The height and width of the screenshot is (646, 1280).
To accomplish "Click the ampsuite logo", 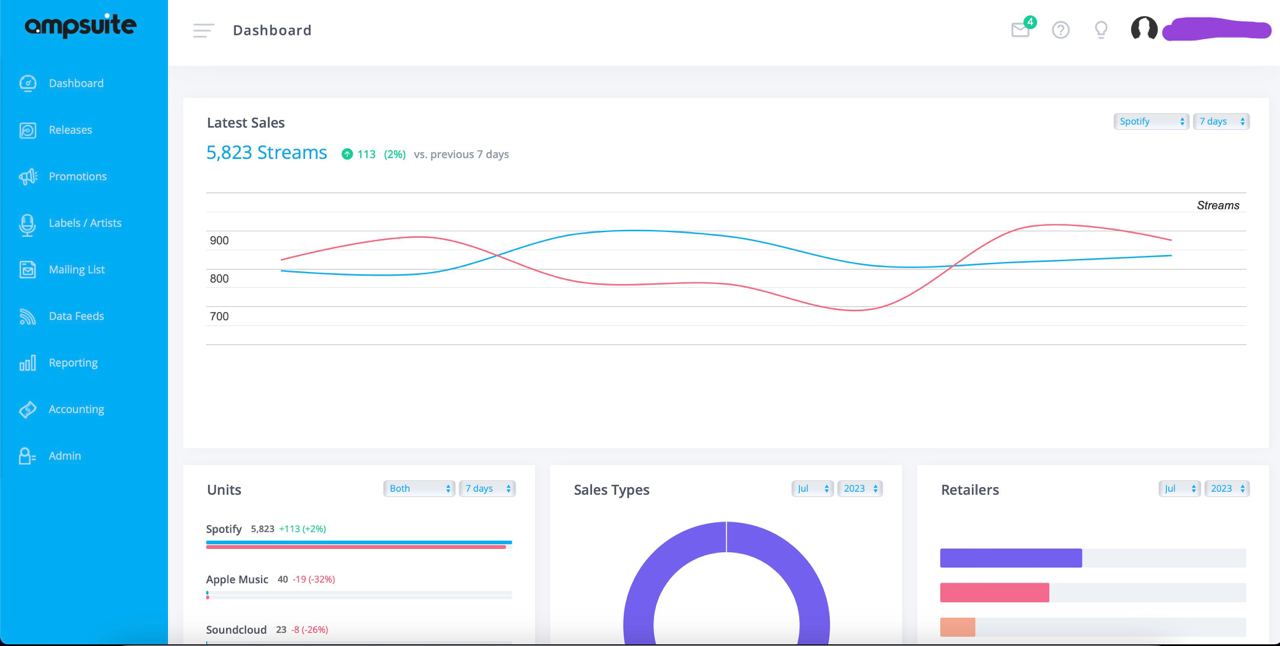I will (80, 26).
